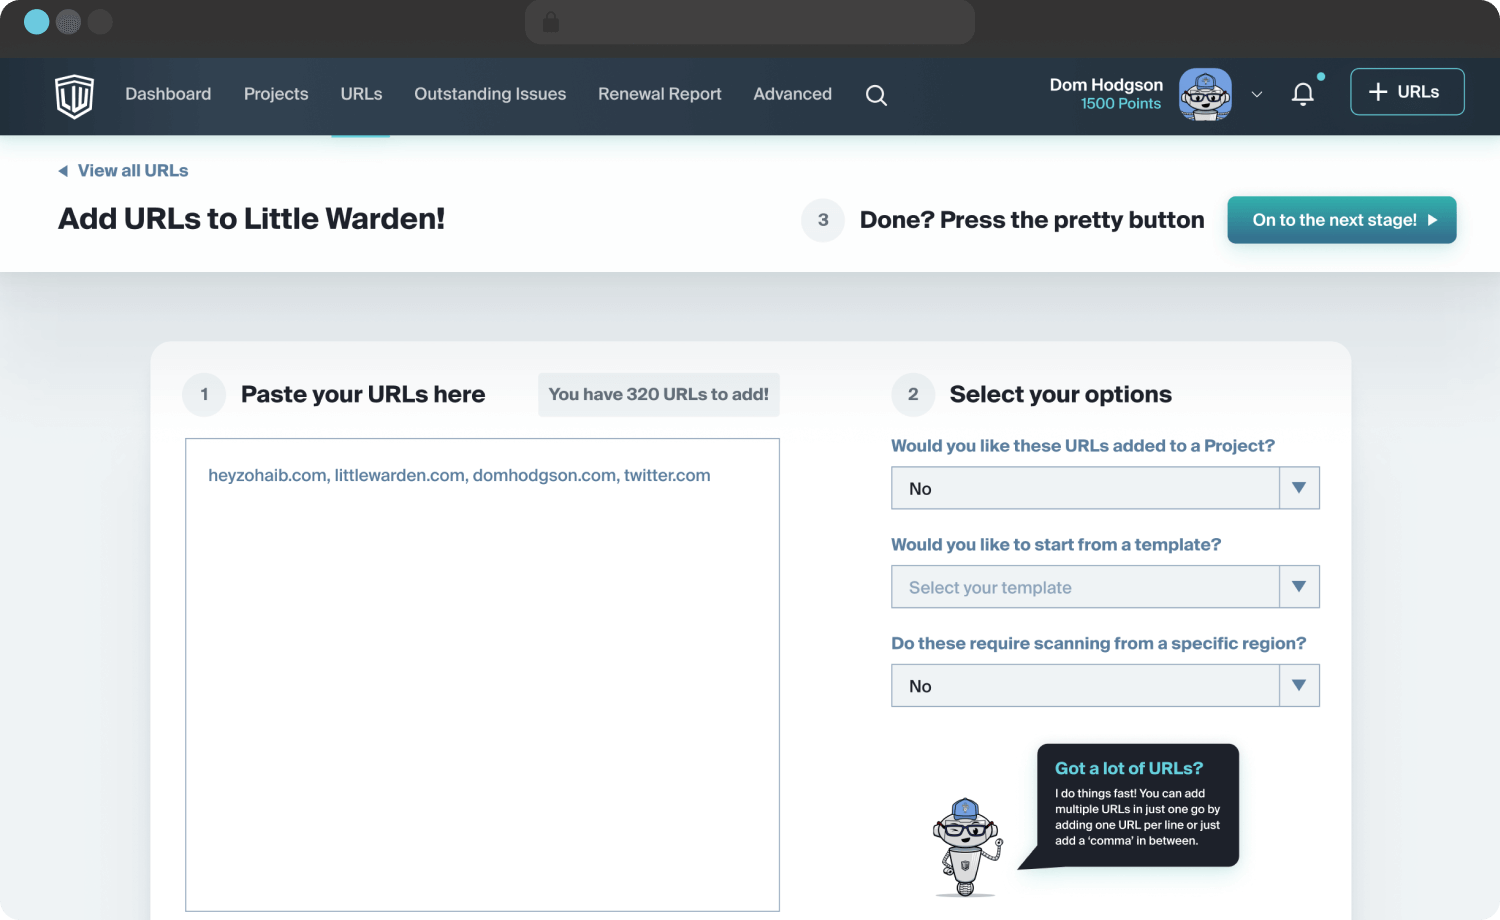Click the 'Paste your URLs here' heading
Image resolution: width=1500 pixels, height=920 pixels.
pos(363,394)
